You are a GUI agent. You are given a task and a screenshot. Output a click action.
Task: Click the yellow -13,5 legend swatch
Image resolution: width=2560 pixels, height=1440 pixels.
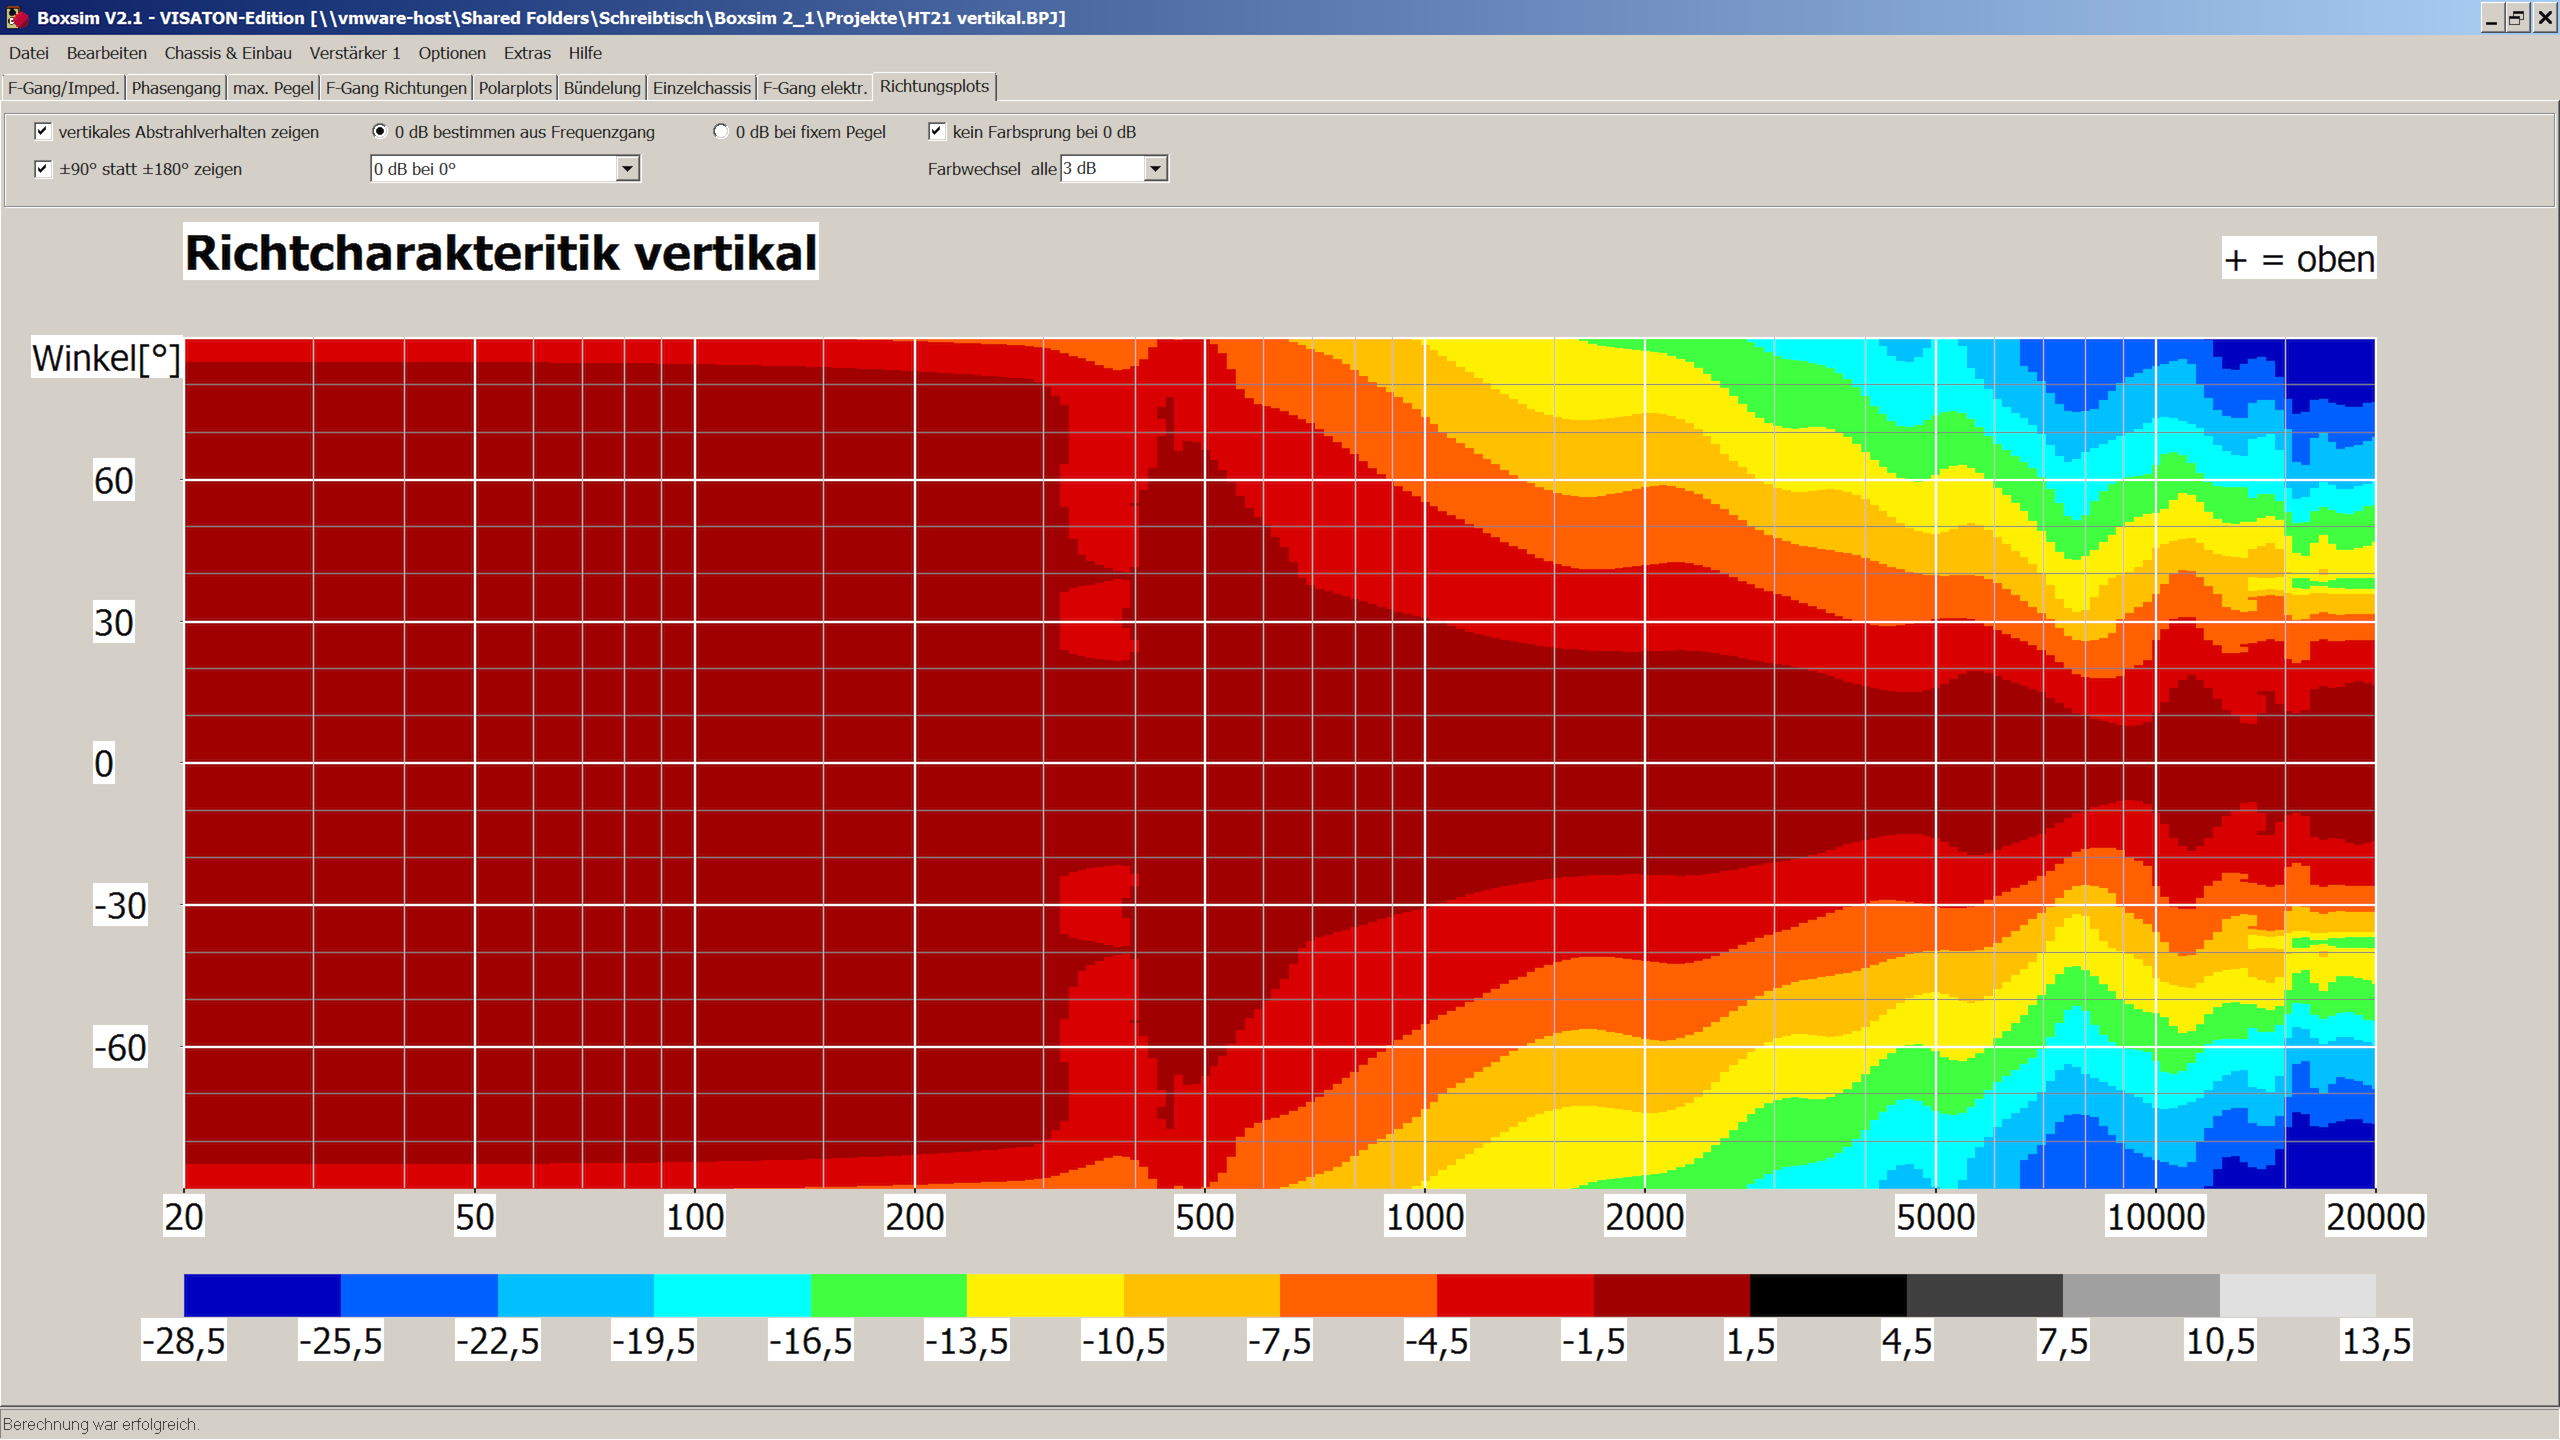tap(1045, 1295)
